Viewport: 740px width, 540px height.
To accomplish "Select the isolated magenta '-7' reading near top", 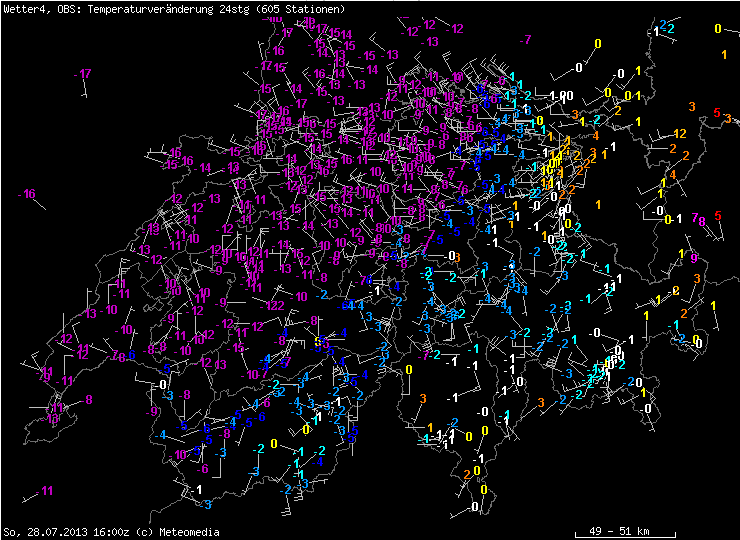I will click(x=526, y=39).
